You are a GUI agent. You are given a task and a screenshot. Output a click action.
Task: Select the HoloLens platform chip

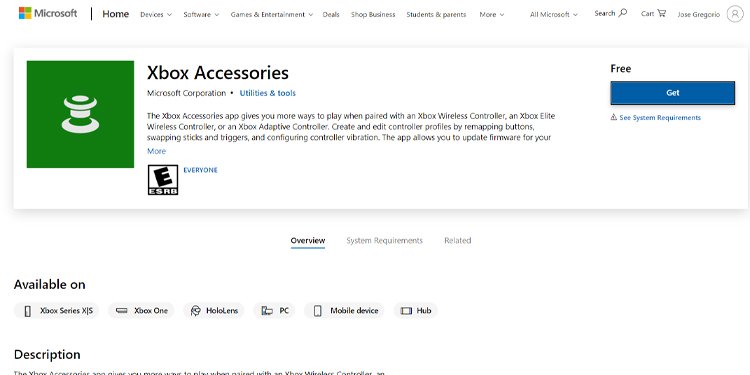click(214, 311)
